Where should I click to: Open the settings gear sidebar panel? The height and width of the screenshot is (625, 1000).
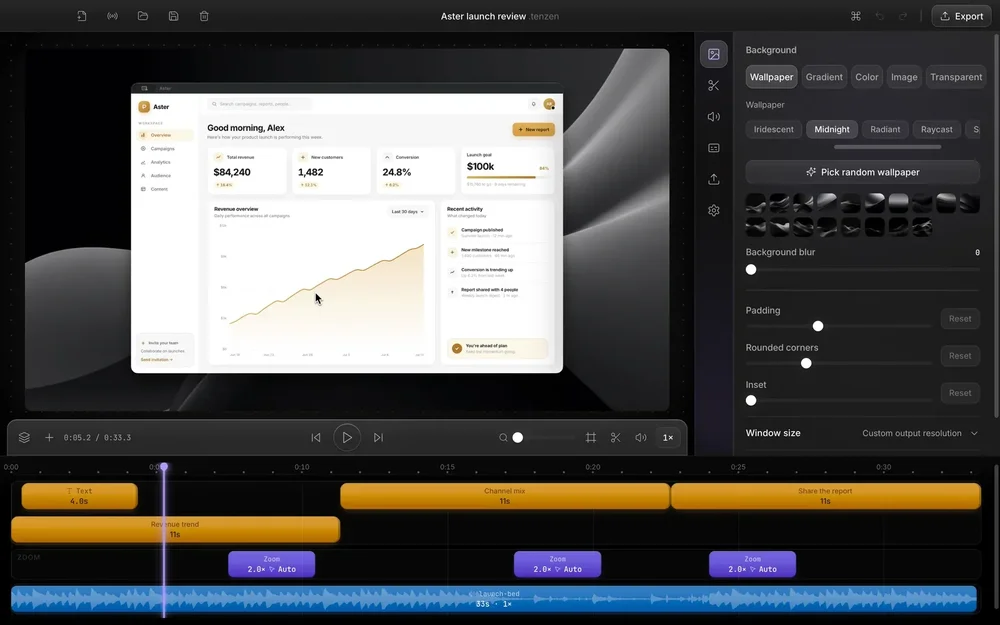(714, 210)
